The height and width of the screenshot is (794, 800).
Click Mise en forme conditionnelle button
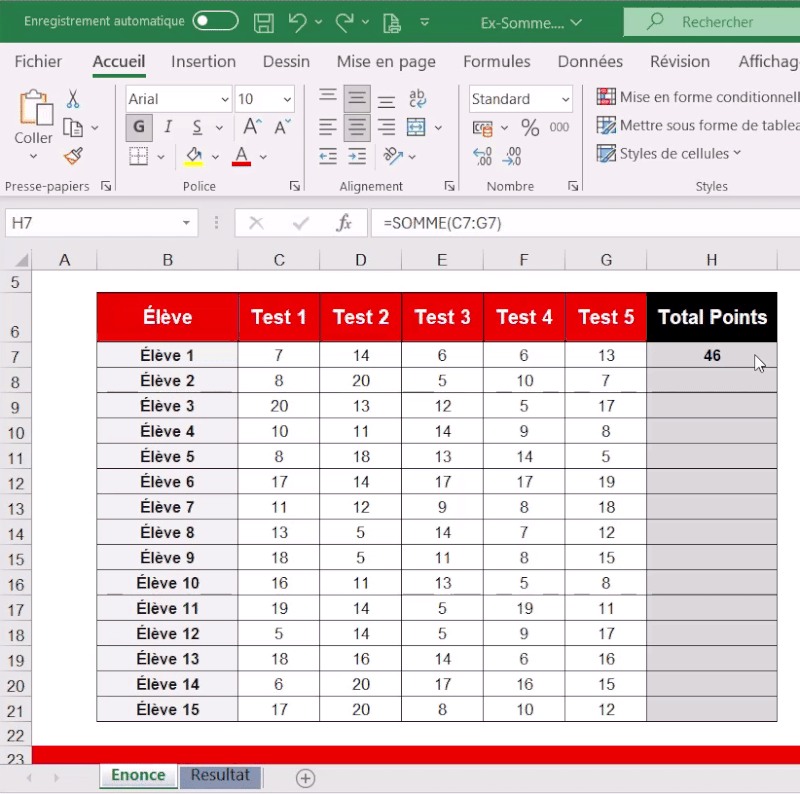click(699, 97)
